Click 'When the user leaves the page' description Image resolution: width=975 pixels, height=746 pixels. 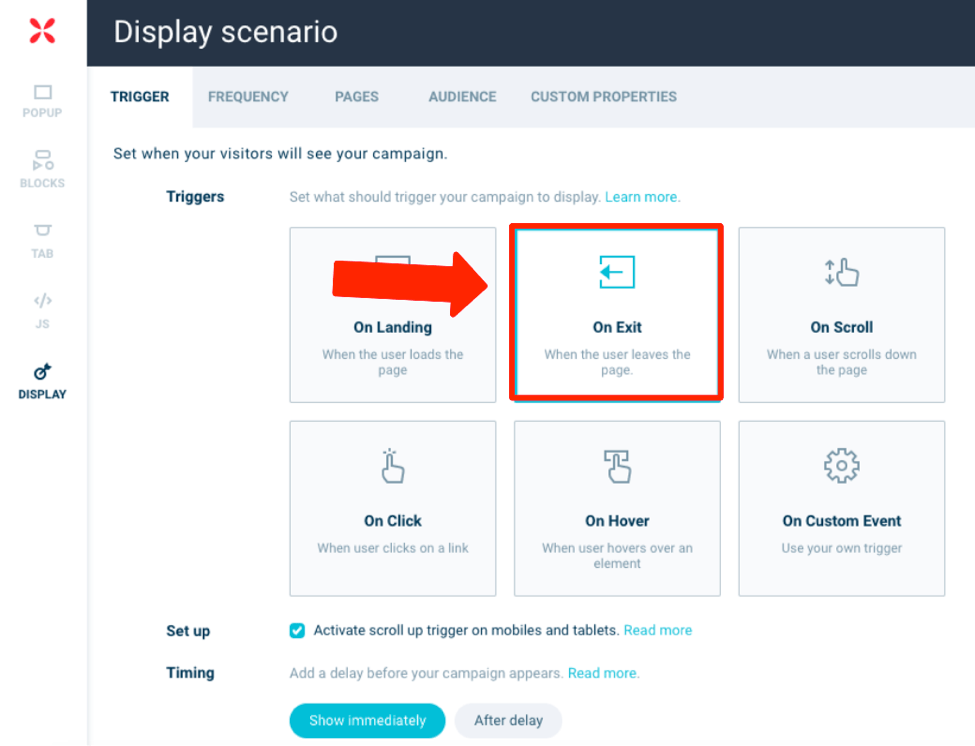pos(617,362)
